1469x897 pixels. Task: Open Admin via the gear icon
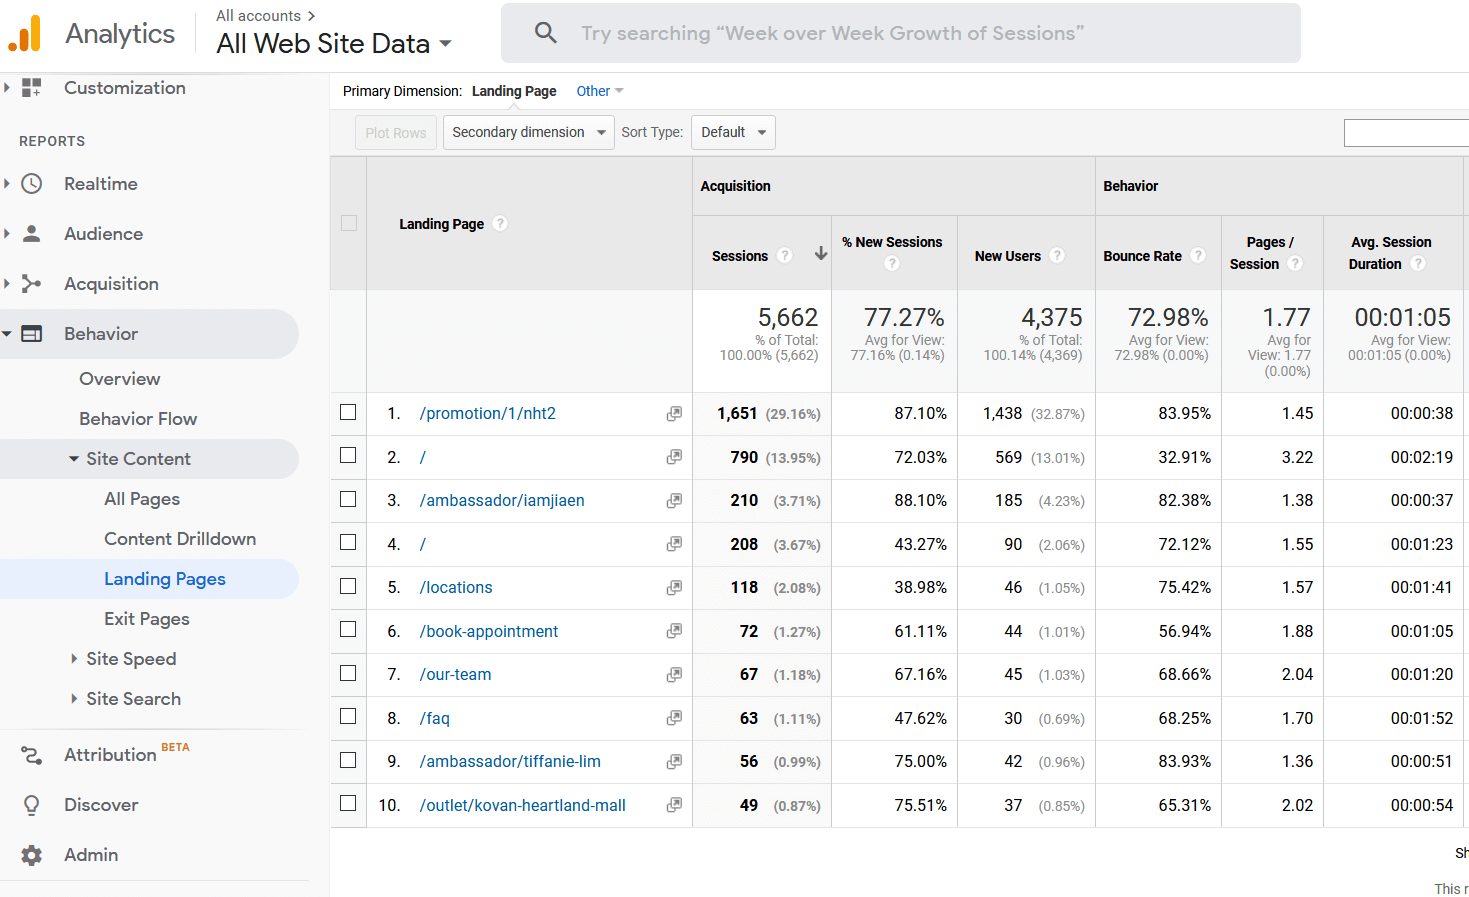point(31,855)
